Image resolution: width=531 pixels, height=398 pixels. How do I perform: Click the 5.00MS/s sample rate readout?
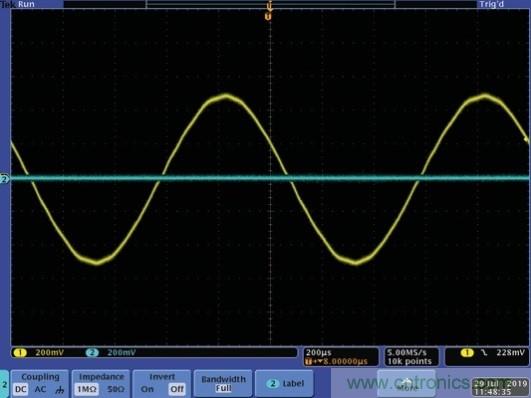(x=407, y=353)
